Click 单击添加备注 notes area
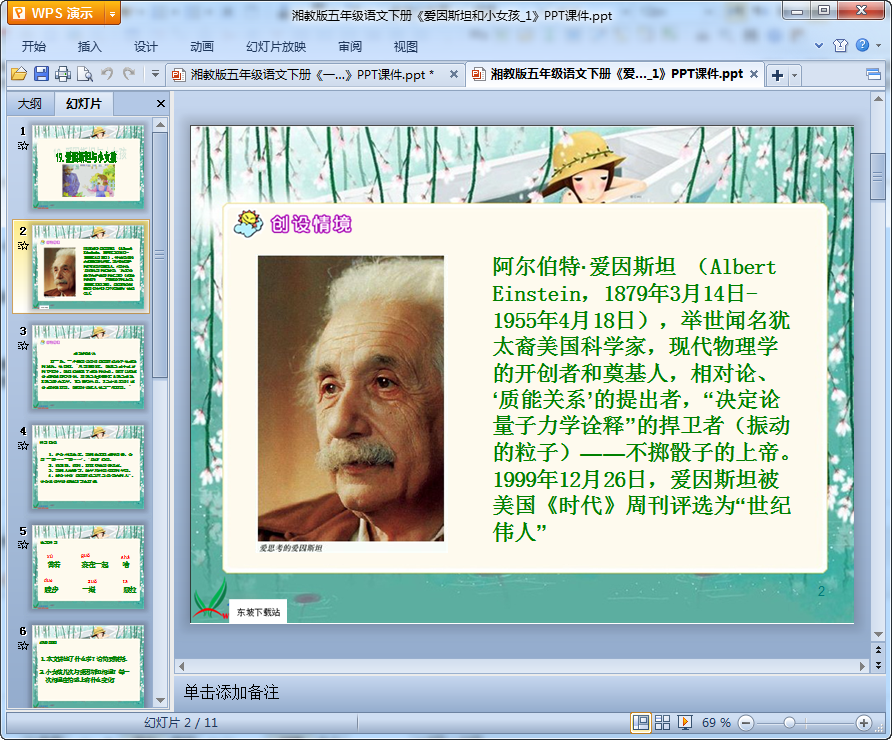 tap(231, 692)
